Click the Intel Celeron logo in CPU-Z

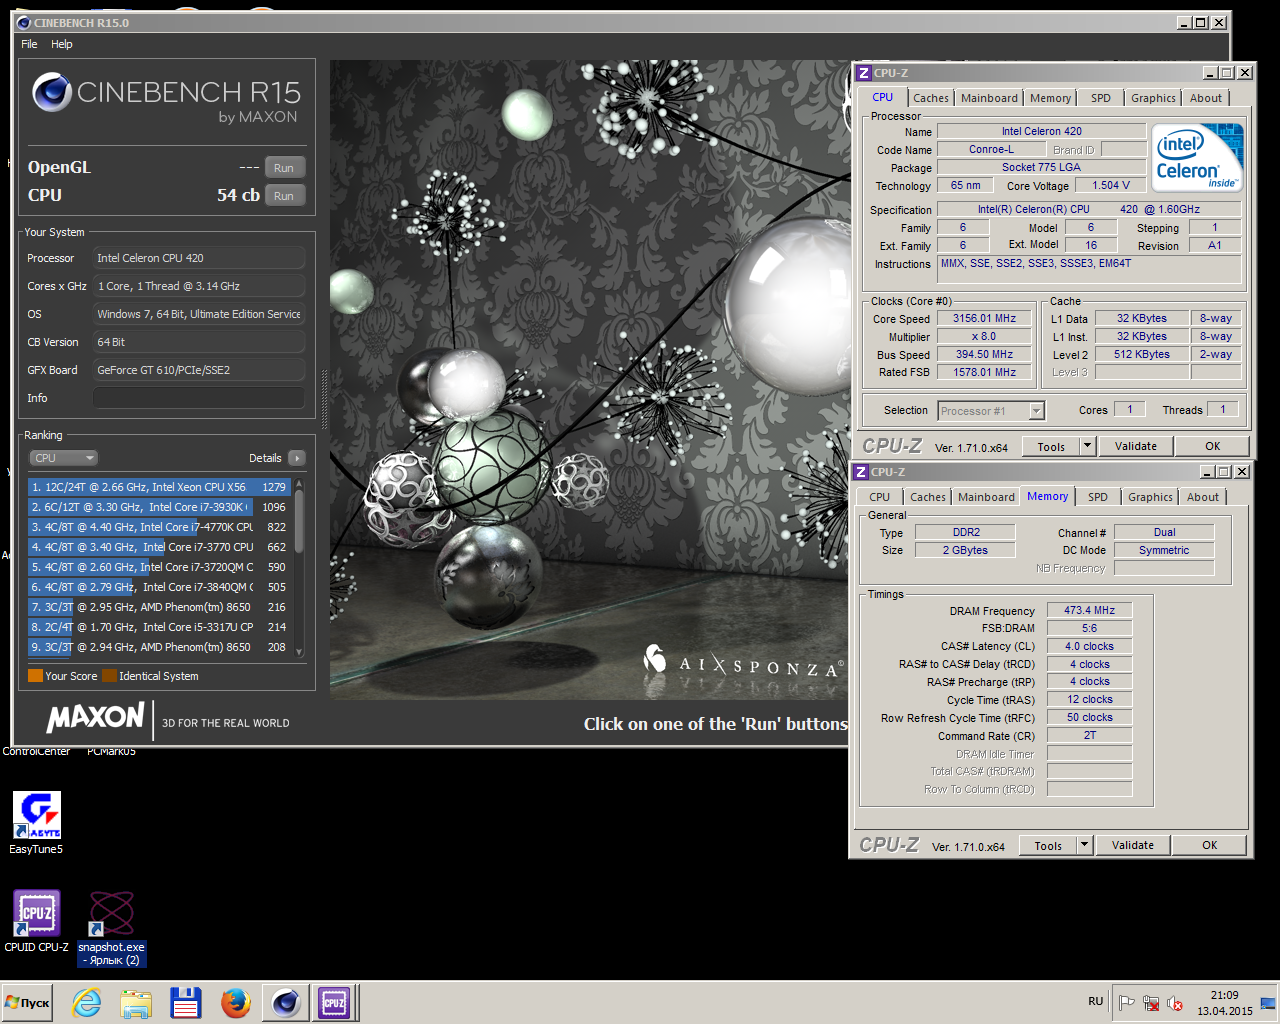[x=1198, y=157]
